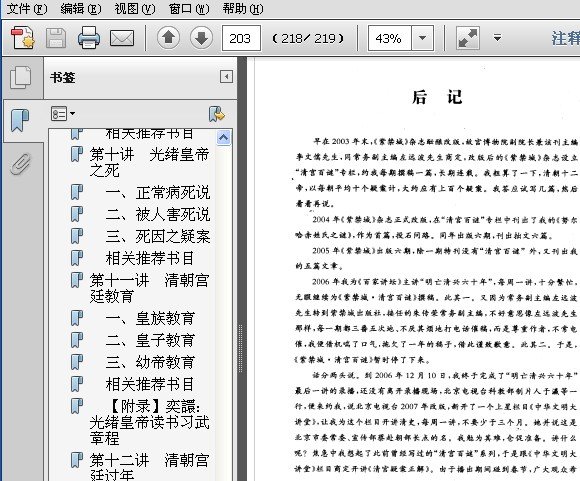Image resolution: width=580 pixels, height=481 pixels.
Task: Collapse the 书签 navigation pane
Action: [226, 77]
